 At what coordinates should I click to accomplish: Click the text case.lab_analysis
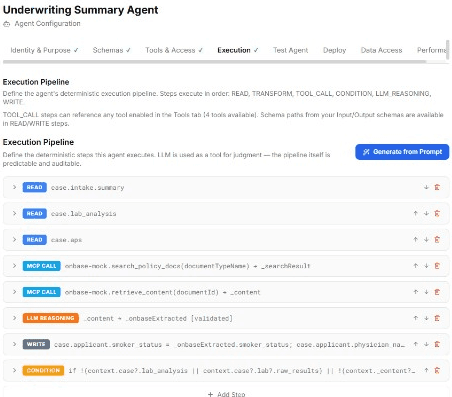click(x=83, y=214)
